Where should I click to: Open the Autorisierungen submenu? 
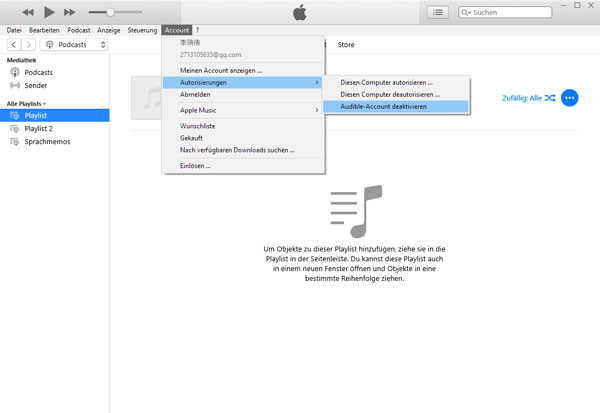click(243, 82)
